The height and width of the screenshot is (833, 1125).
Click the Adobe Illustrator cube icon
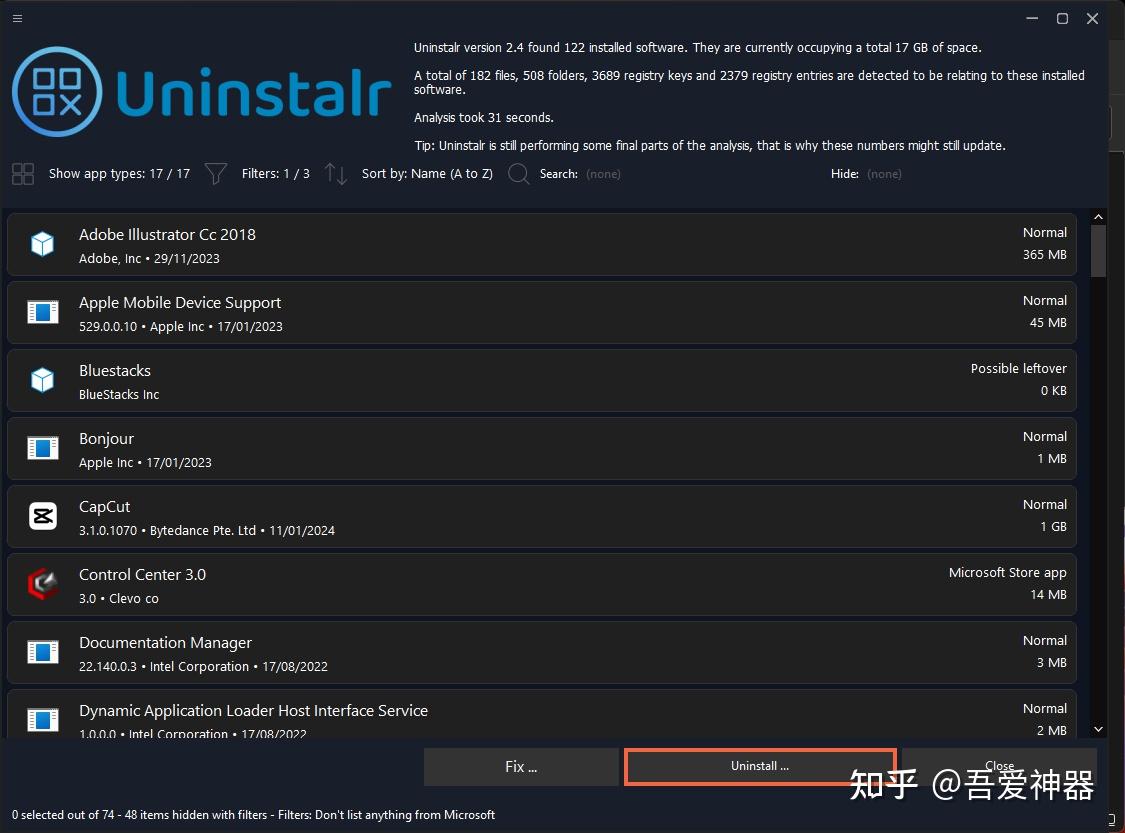tap(42, 245)
